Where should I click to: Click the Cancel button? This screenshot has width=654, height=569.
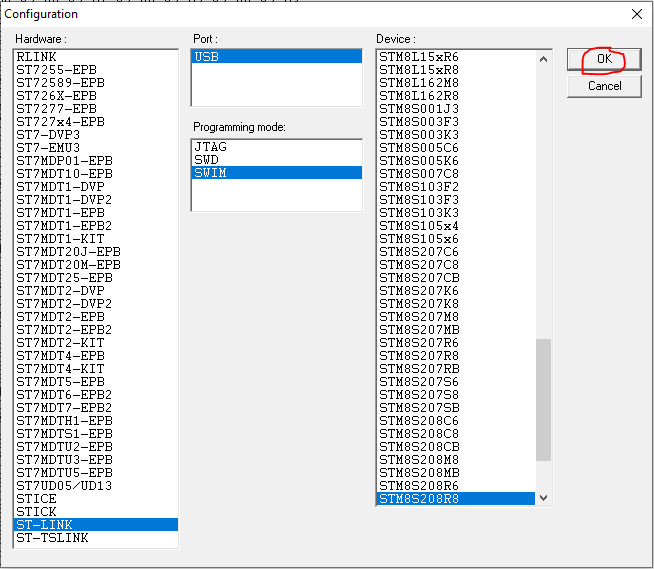pyautogui.click(x=604, y=86)
